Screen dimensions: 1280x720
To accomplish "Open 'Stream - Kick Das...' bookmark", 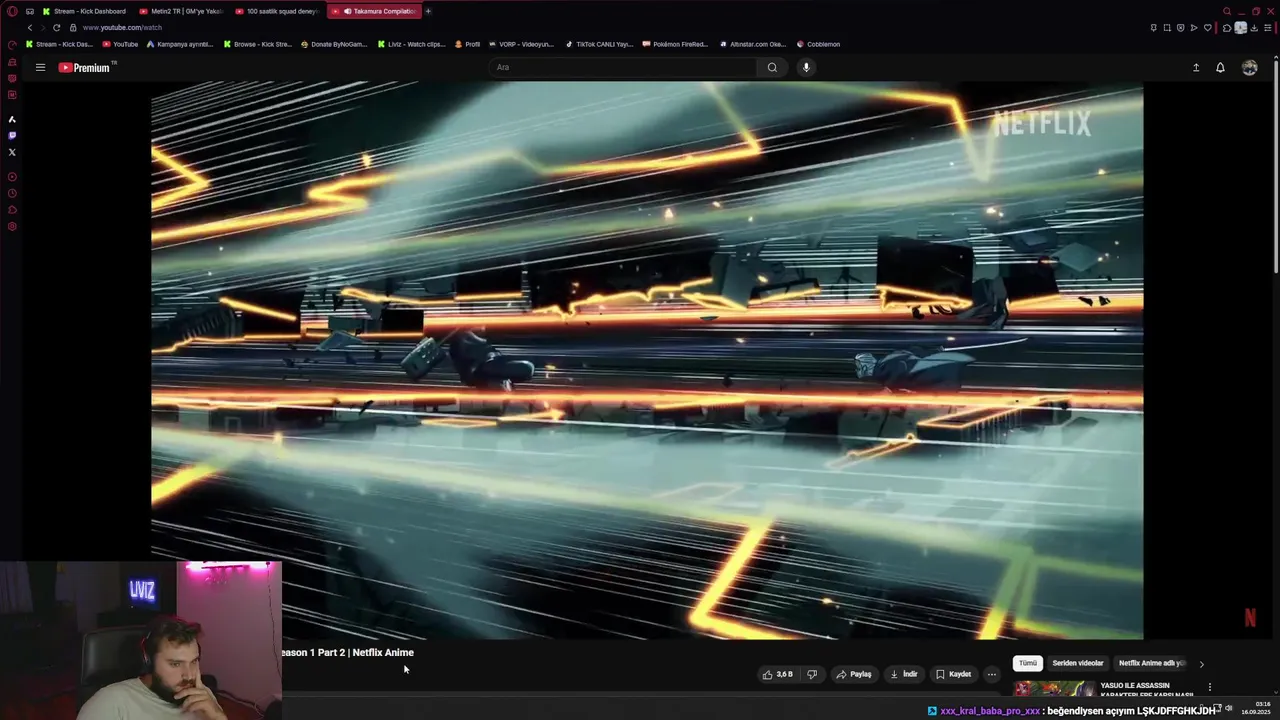I will point(59,44).
